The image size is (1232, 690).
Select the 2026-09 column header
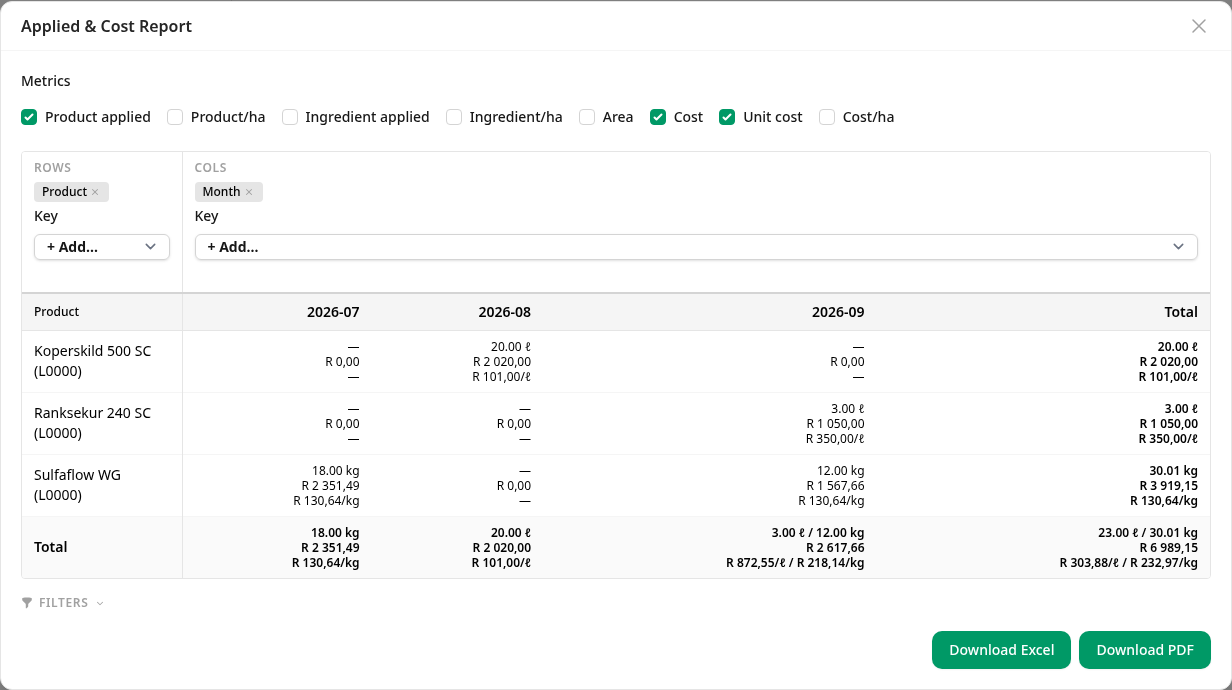(x=838, y=312)
